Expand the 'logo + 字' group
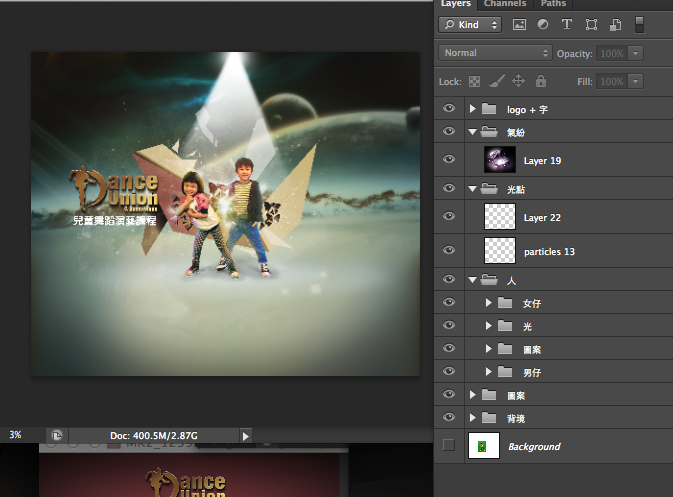Screen dimensions: 673x497 click(473, 109)
